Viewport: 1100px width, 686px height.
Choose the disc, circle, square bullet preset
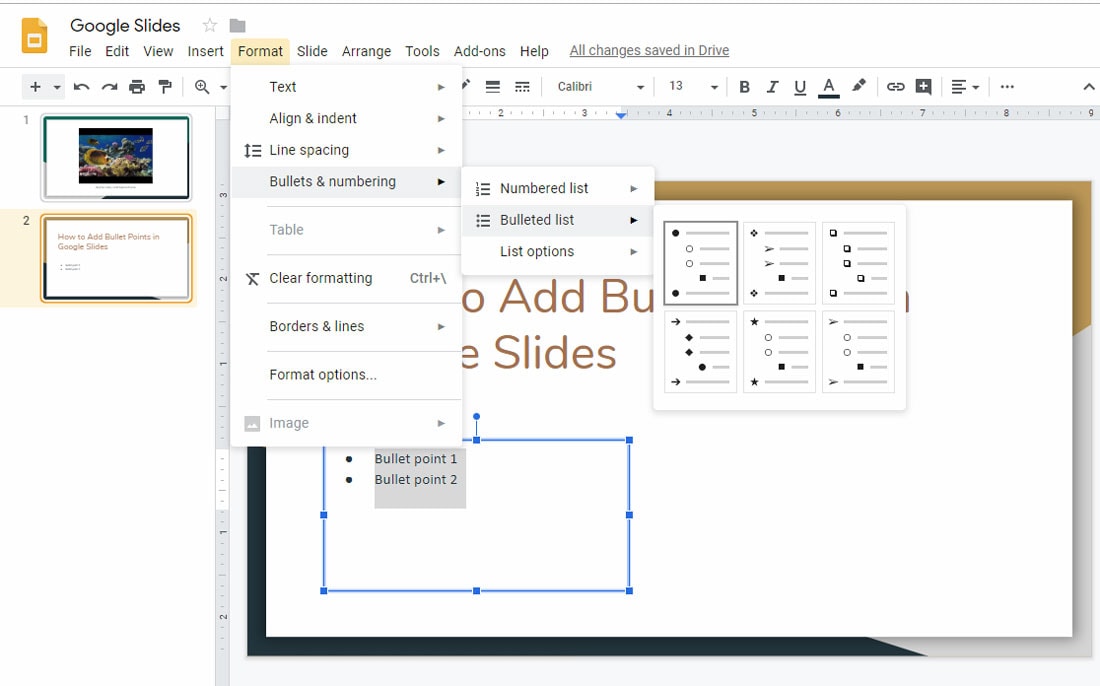(700, 263)
